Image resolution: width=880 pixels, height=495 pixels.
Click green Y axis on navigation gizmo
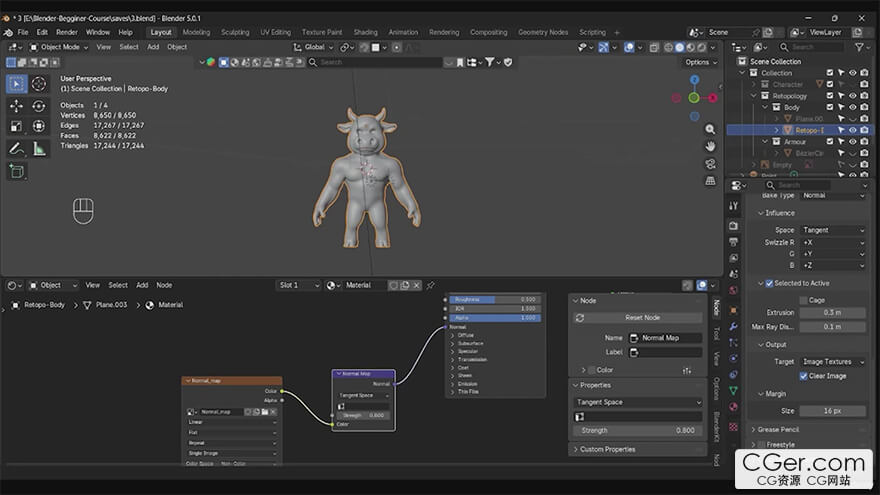pyautogui.click(x=694, y=98)
